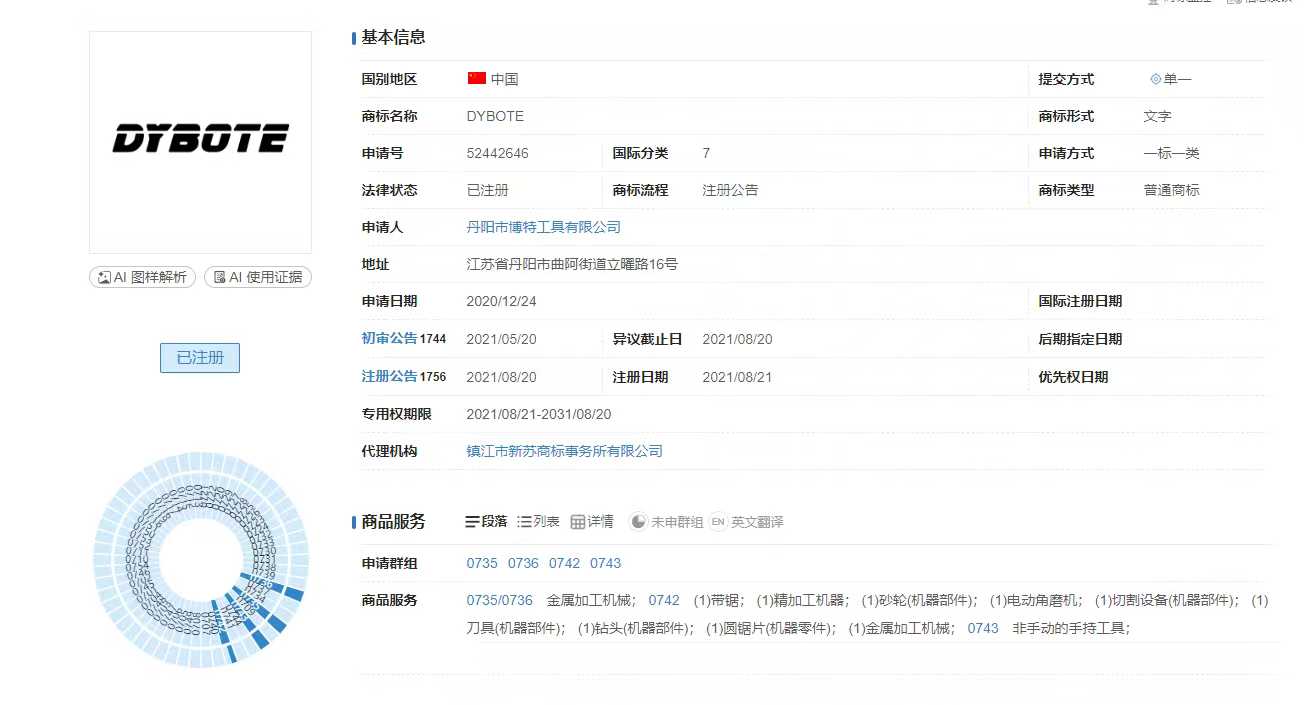Click highlighted 0736 segment in circular chart

pos(263,581)
